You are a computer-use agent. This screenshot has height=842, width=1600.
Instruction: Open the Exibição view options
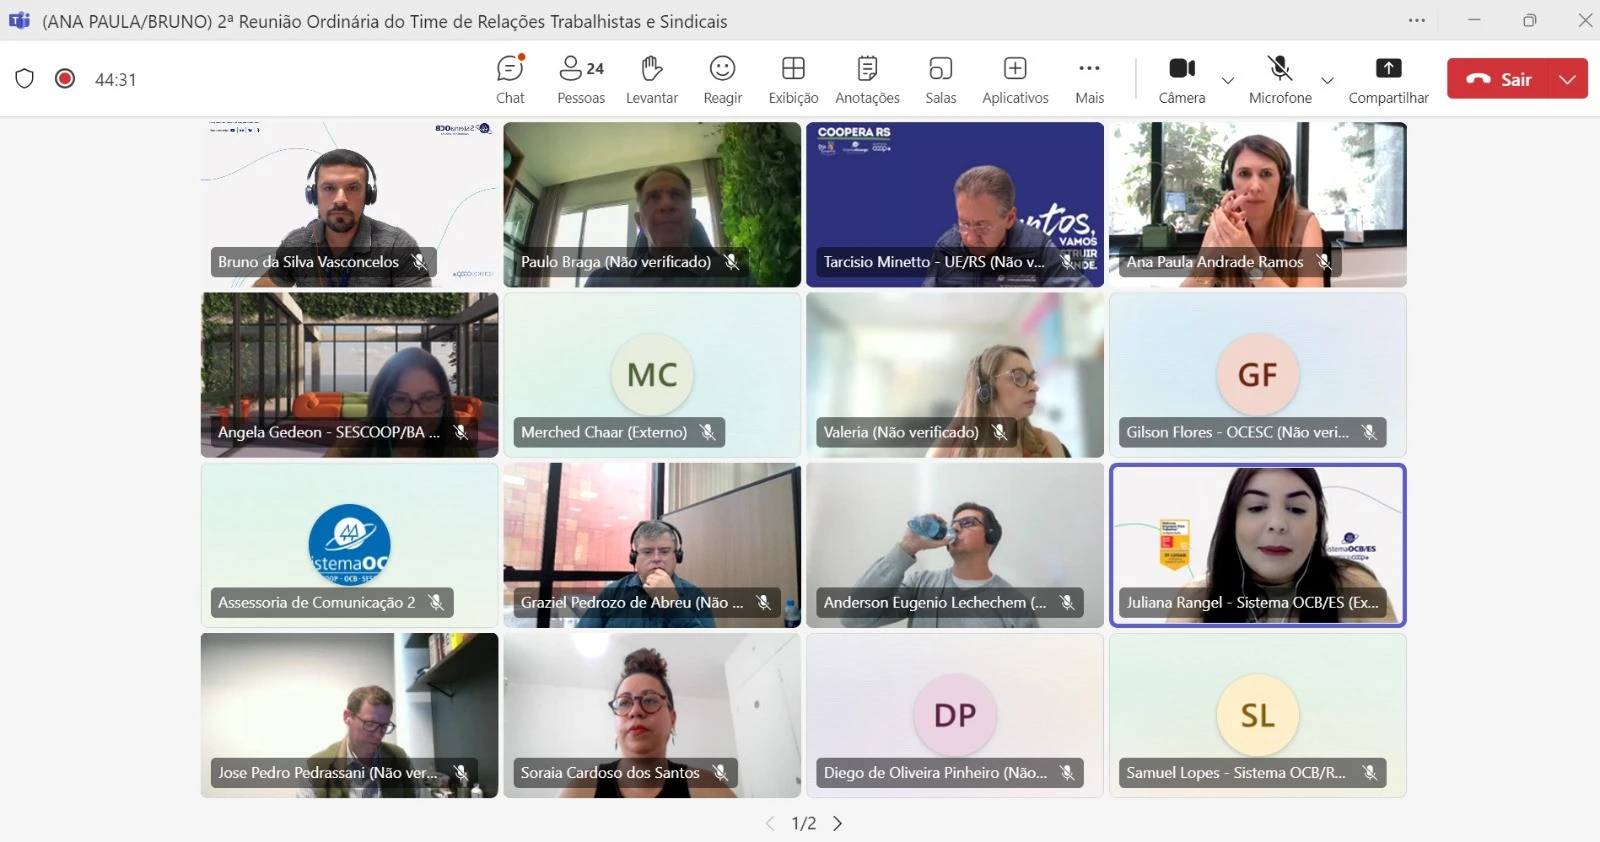coord(793,79)
